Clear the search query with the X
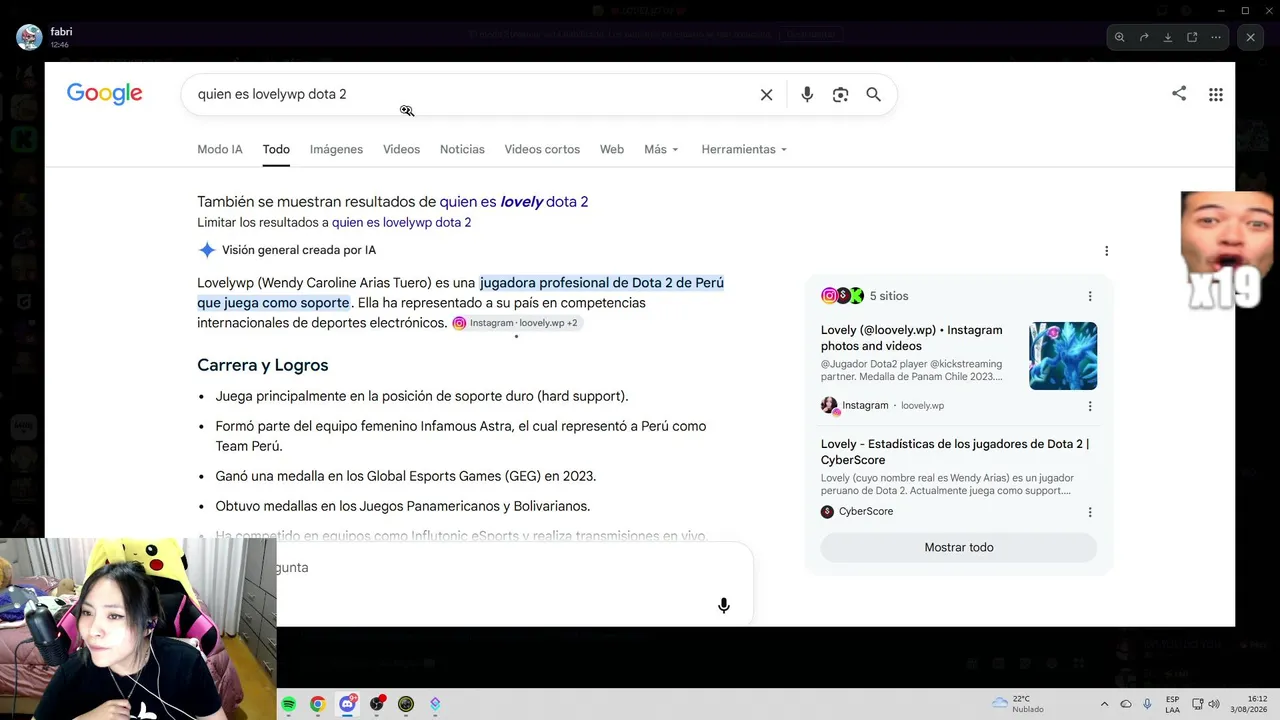Image resolution: width=1280 pixels, height=720 pixels. pos(767,95)
